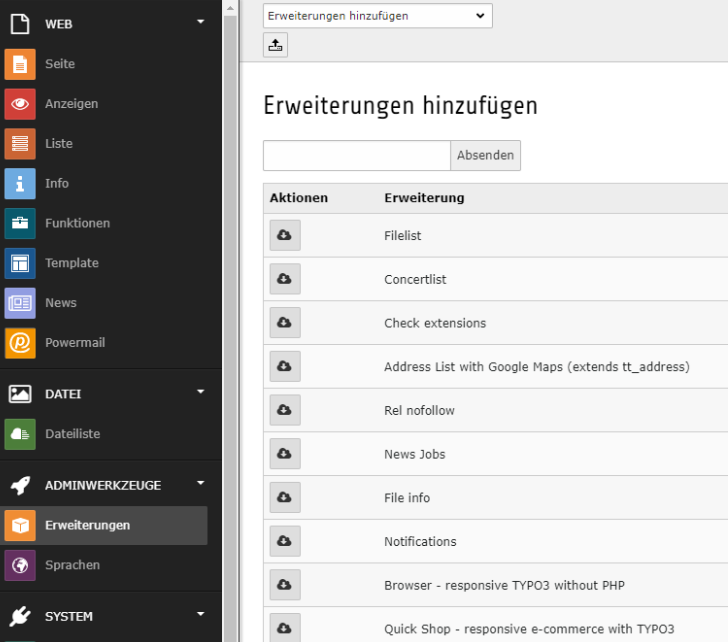This screenshot has height=642, width=728.
Task: Click the ADMINWERKZEUGE rocket icon
Action: [x=20, y=486]
